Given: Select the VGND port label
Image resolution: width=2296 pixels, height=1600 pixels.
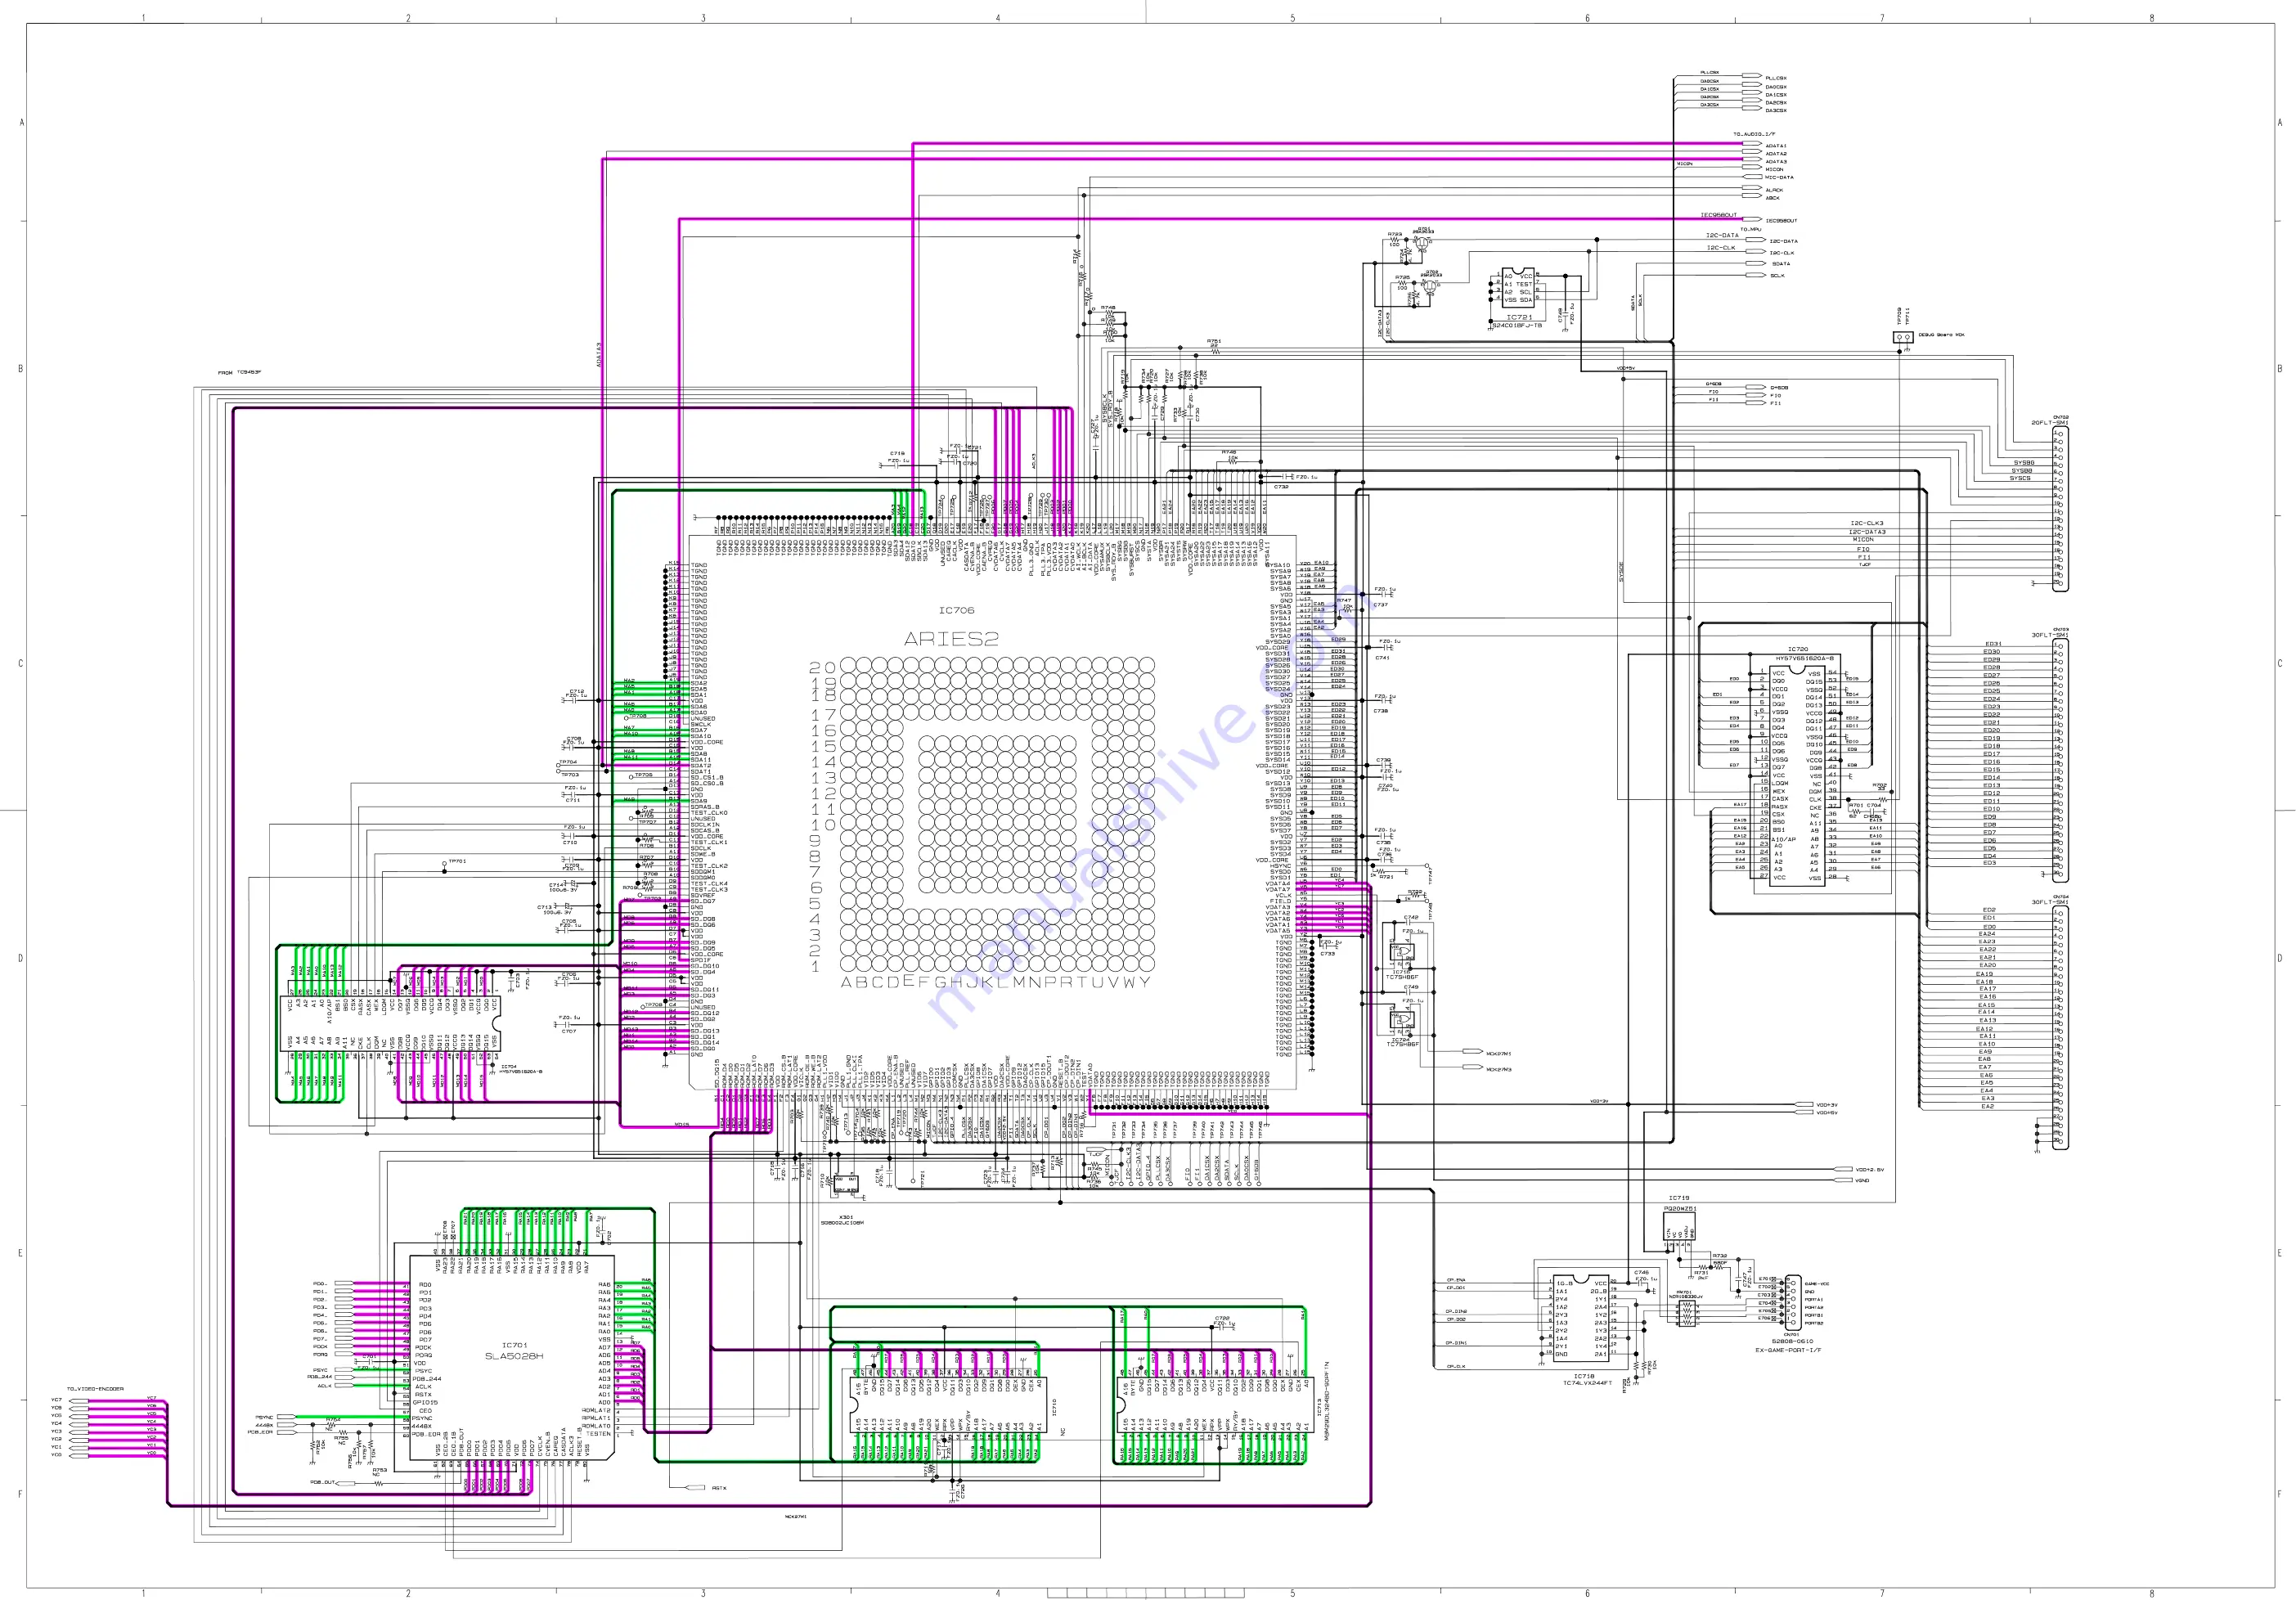Looking at the screenshot, I should pos(1862,1181).
